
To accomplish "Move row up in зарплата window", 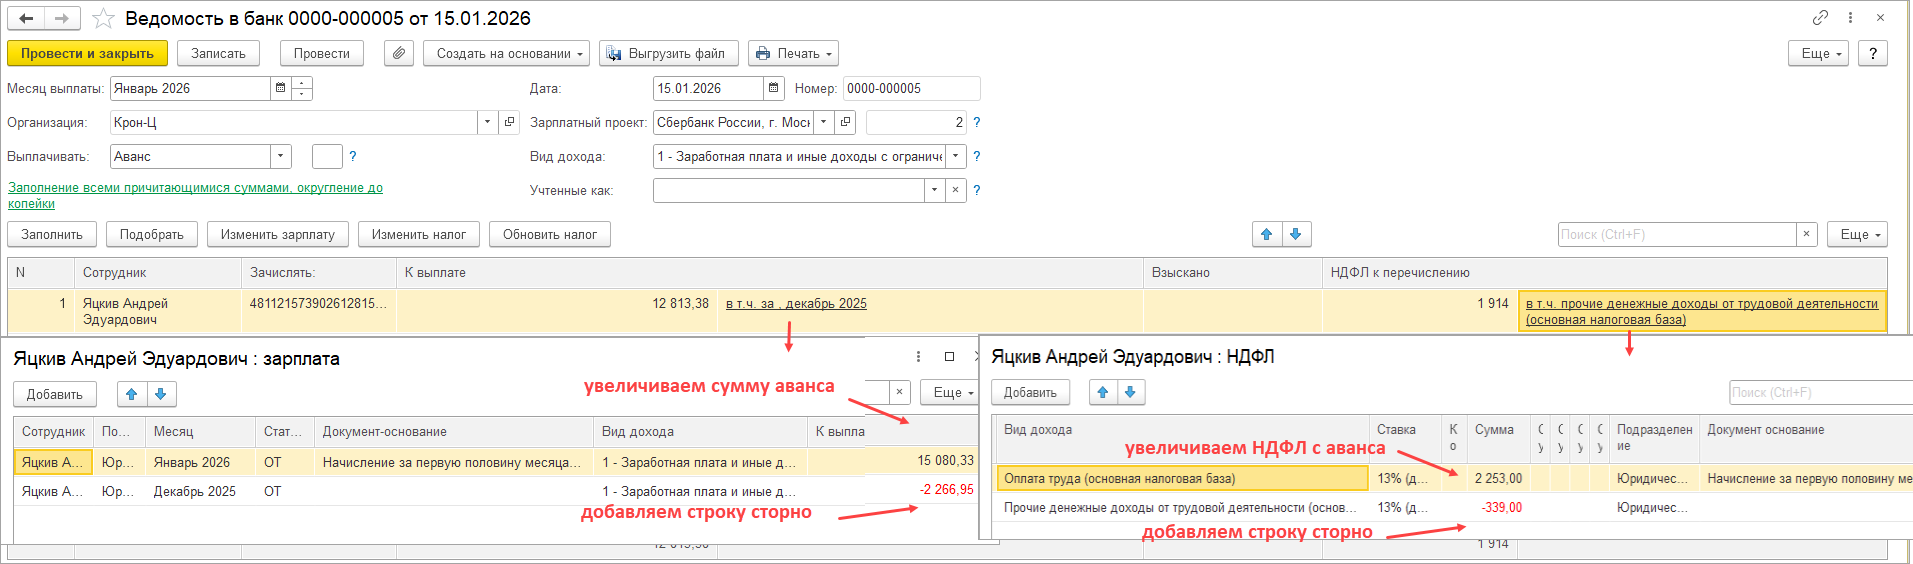I will coord(132,394).
